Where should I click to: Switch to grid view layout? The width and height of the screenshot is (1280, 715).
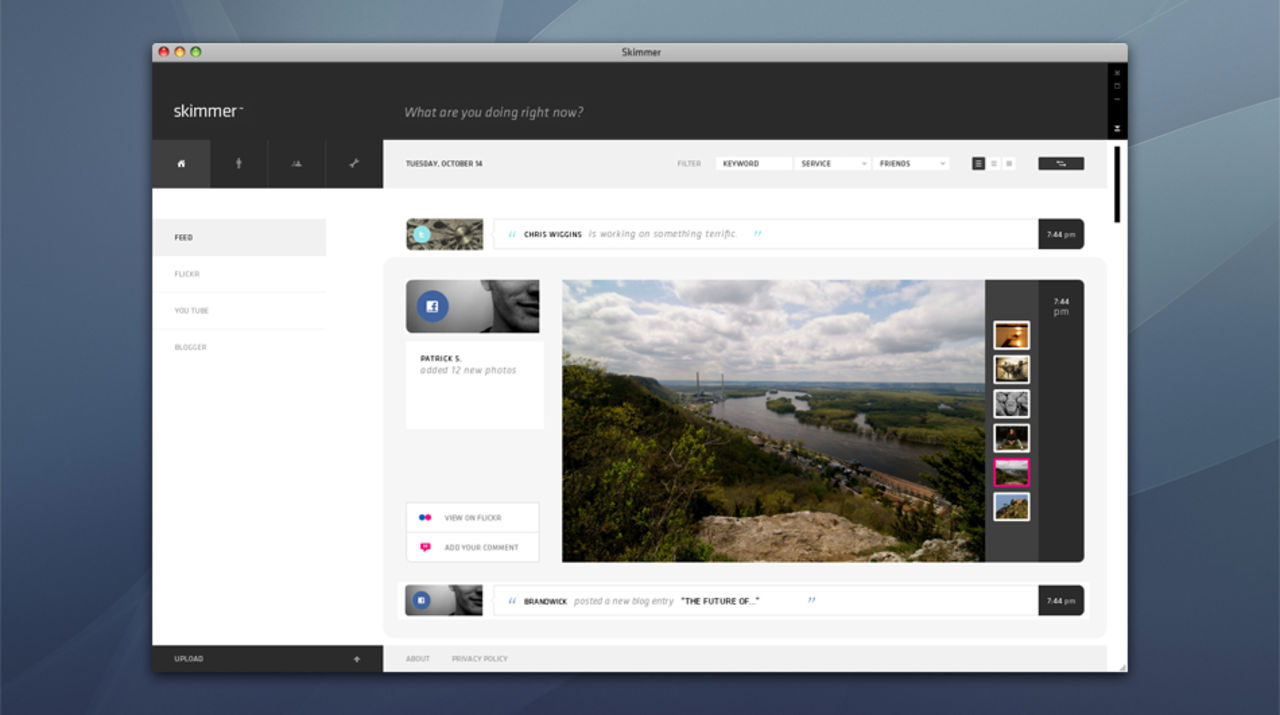1009,164
